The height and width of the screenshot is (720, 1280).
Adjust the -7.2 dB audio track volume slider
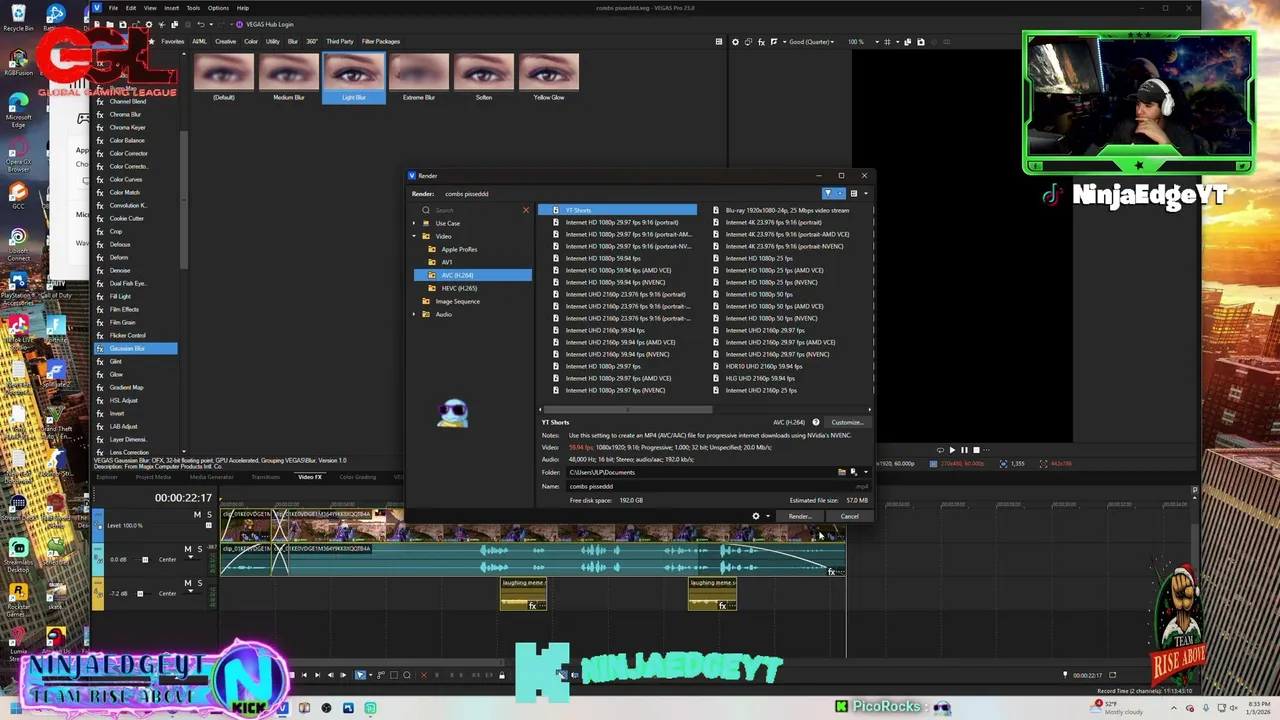139,594
